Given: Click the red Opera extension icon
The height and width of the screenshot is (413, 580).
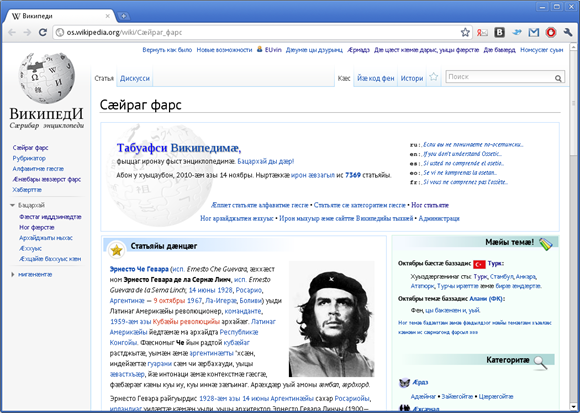Looking at the screenshot, I should pyautogui.click(x=551, y=33).
